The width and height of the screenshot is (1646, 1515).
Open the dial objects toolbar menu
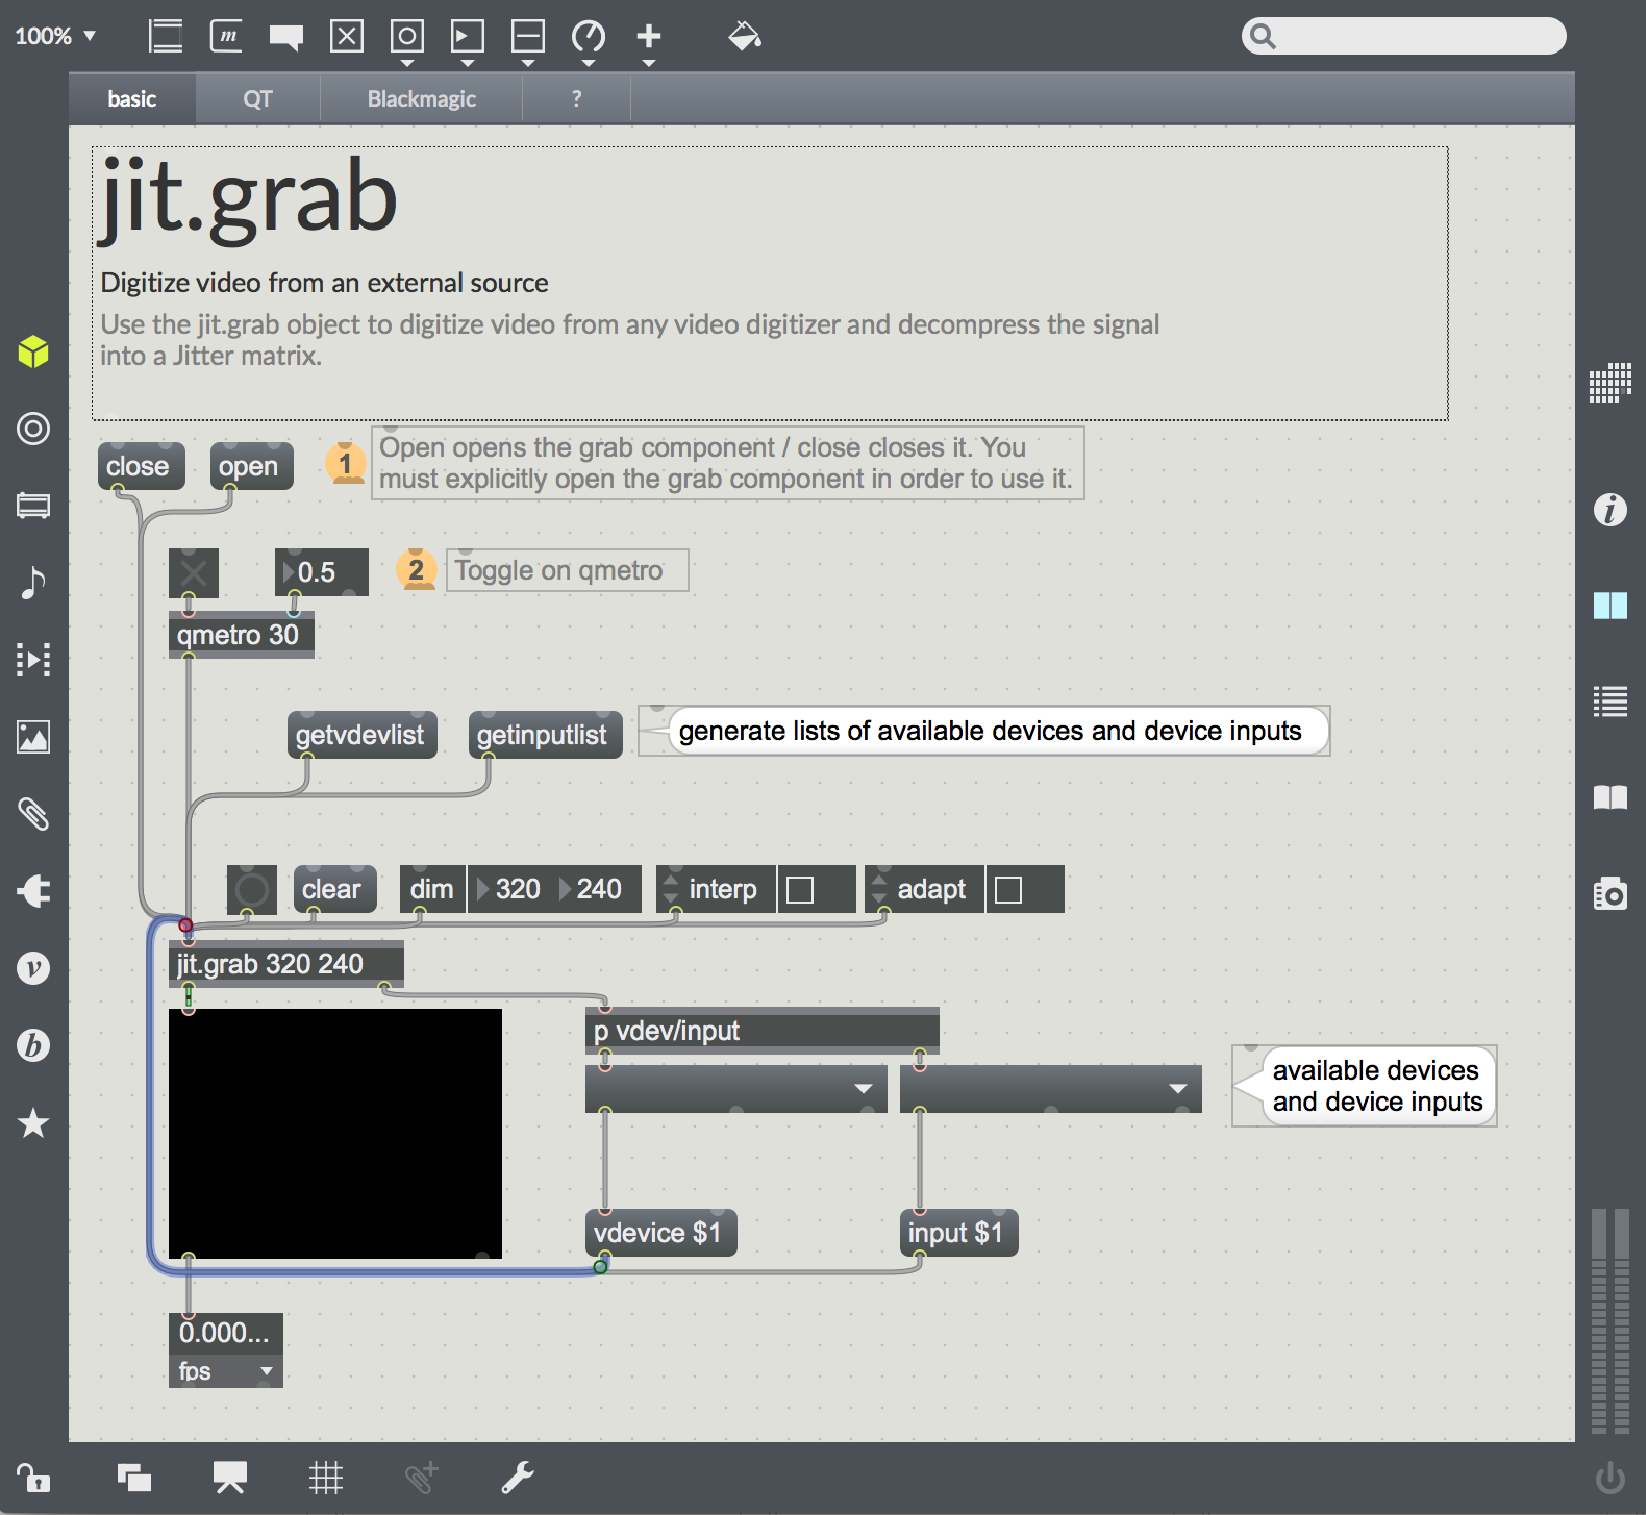(588, 42)
